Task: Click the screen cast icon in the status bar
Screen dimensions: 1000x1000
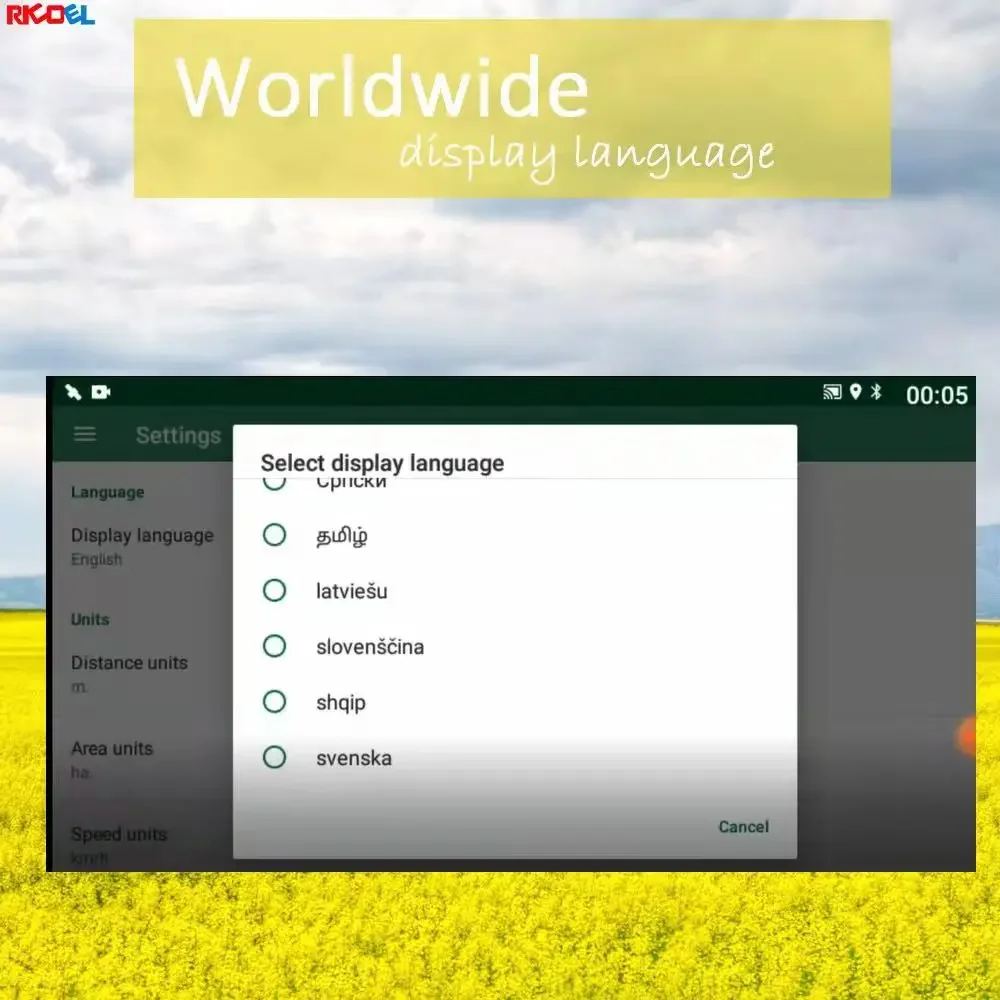Action: point(832,392)
